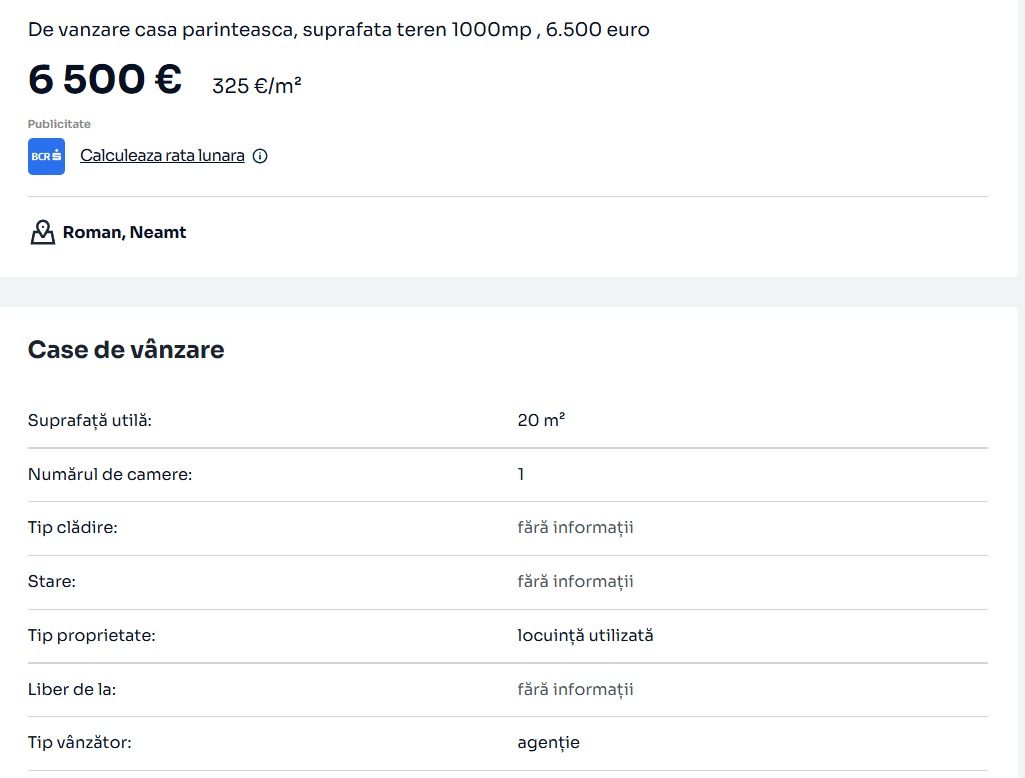Click the Roman, Neamt location text
1025x778 pixels.
click(x=124, y=232)
